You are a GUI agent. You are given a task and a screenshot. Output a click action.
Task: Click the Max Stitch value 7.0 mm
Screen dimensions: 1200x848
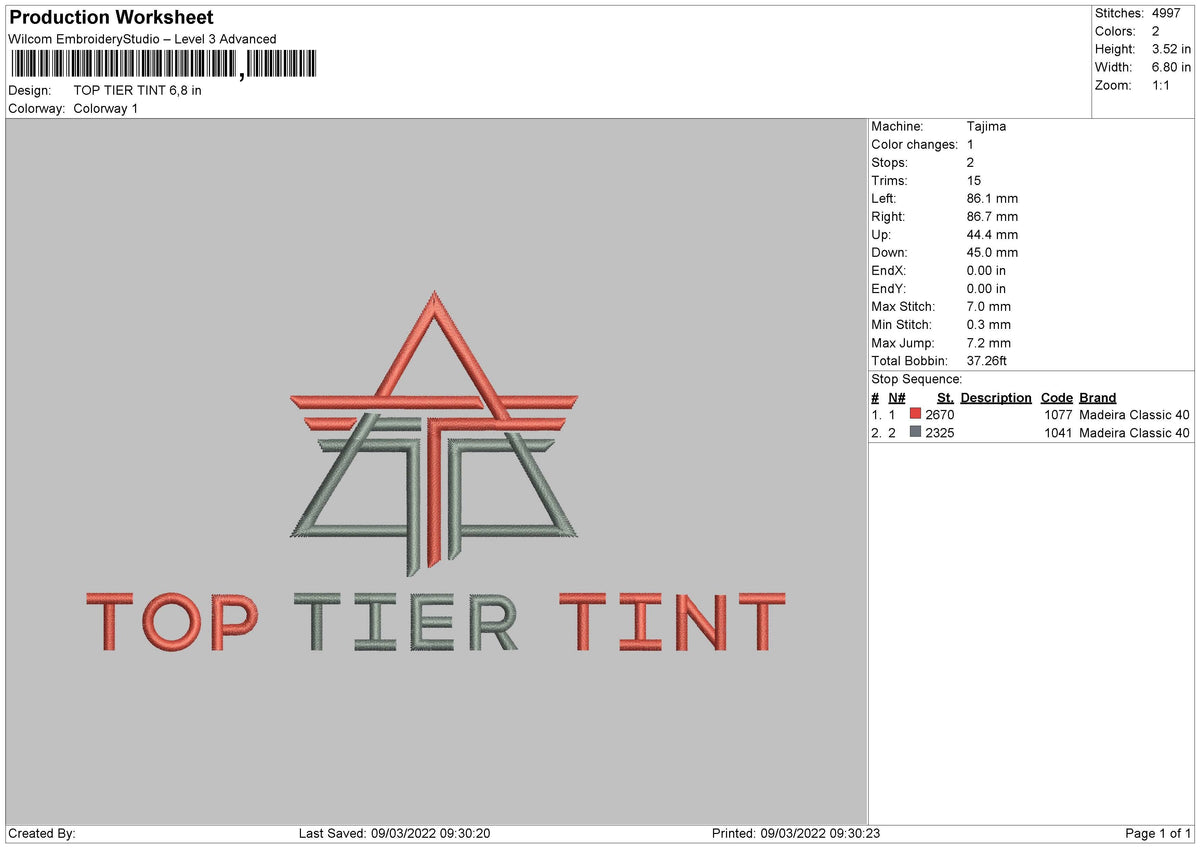[989, 306]
